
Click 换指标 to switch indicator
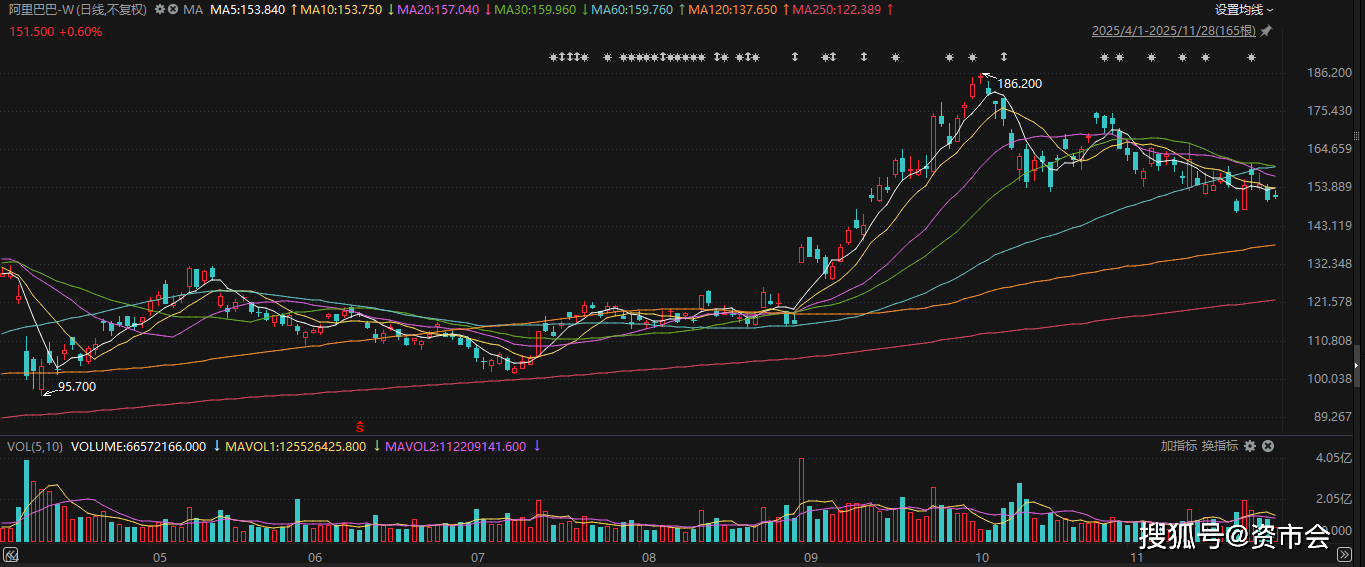click(1219, 446)
